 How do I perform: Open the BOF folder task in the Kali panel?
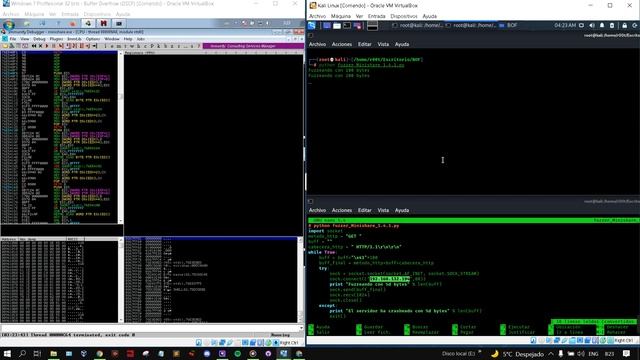point(509,25)
